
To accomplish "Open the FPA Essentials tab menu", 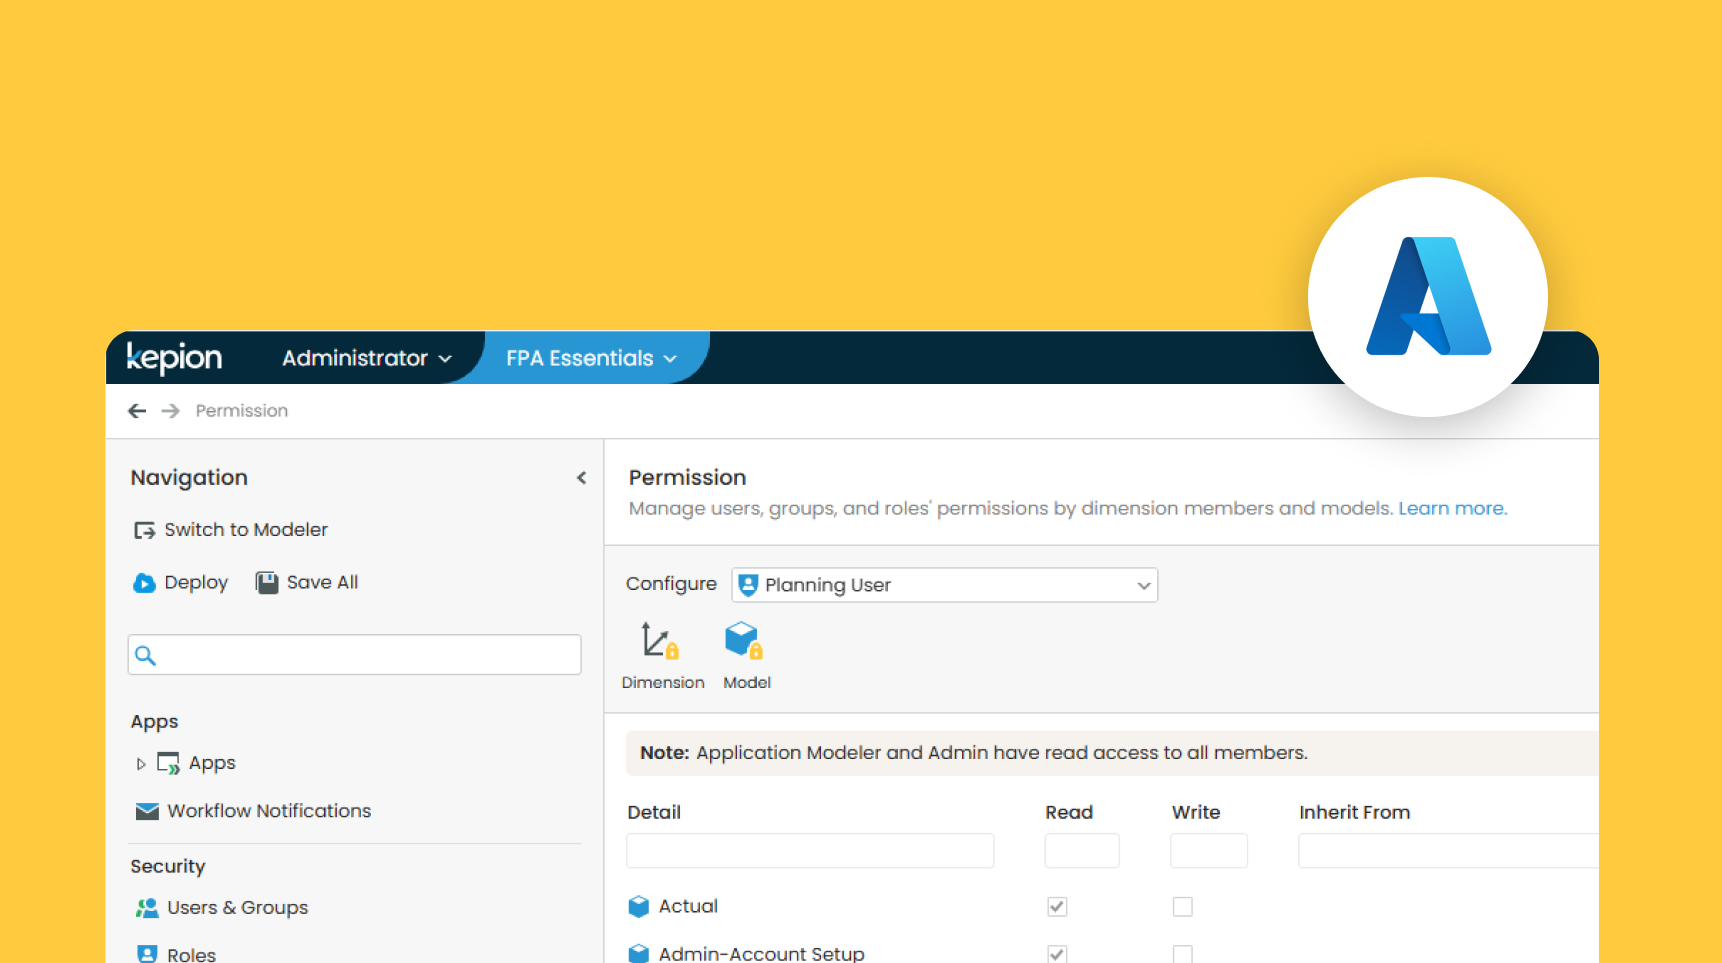I will coord(591,358).
